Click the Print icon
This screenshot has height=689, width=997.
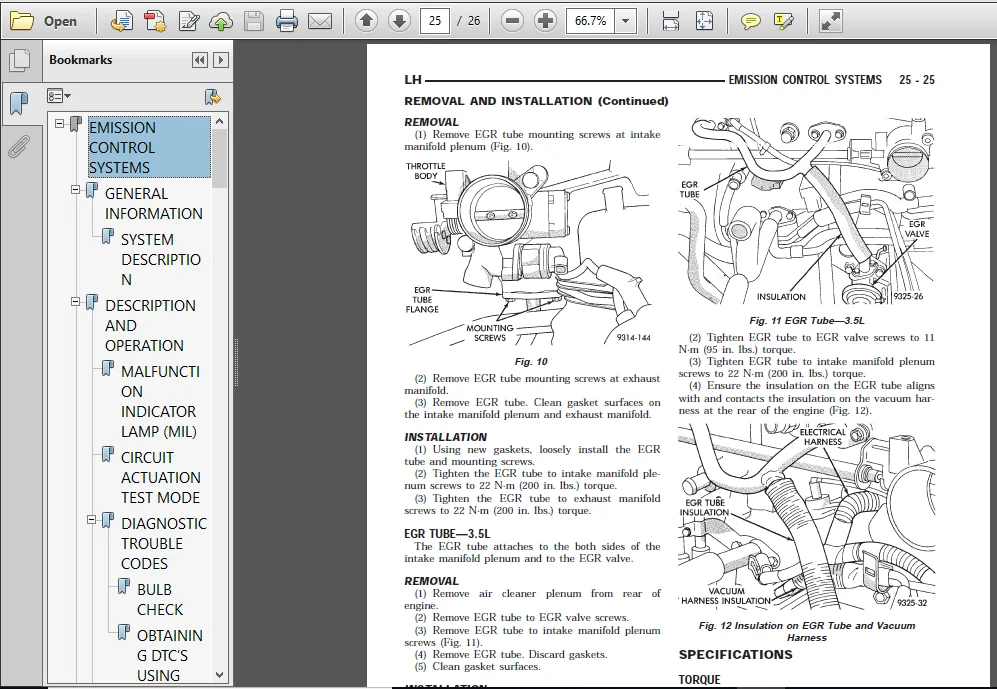coord(287,21)
